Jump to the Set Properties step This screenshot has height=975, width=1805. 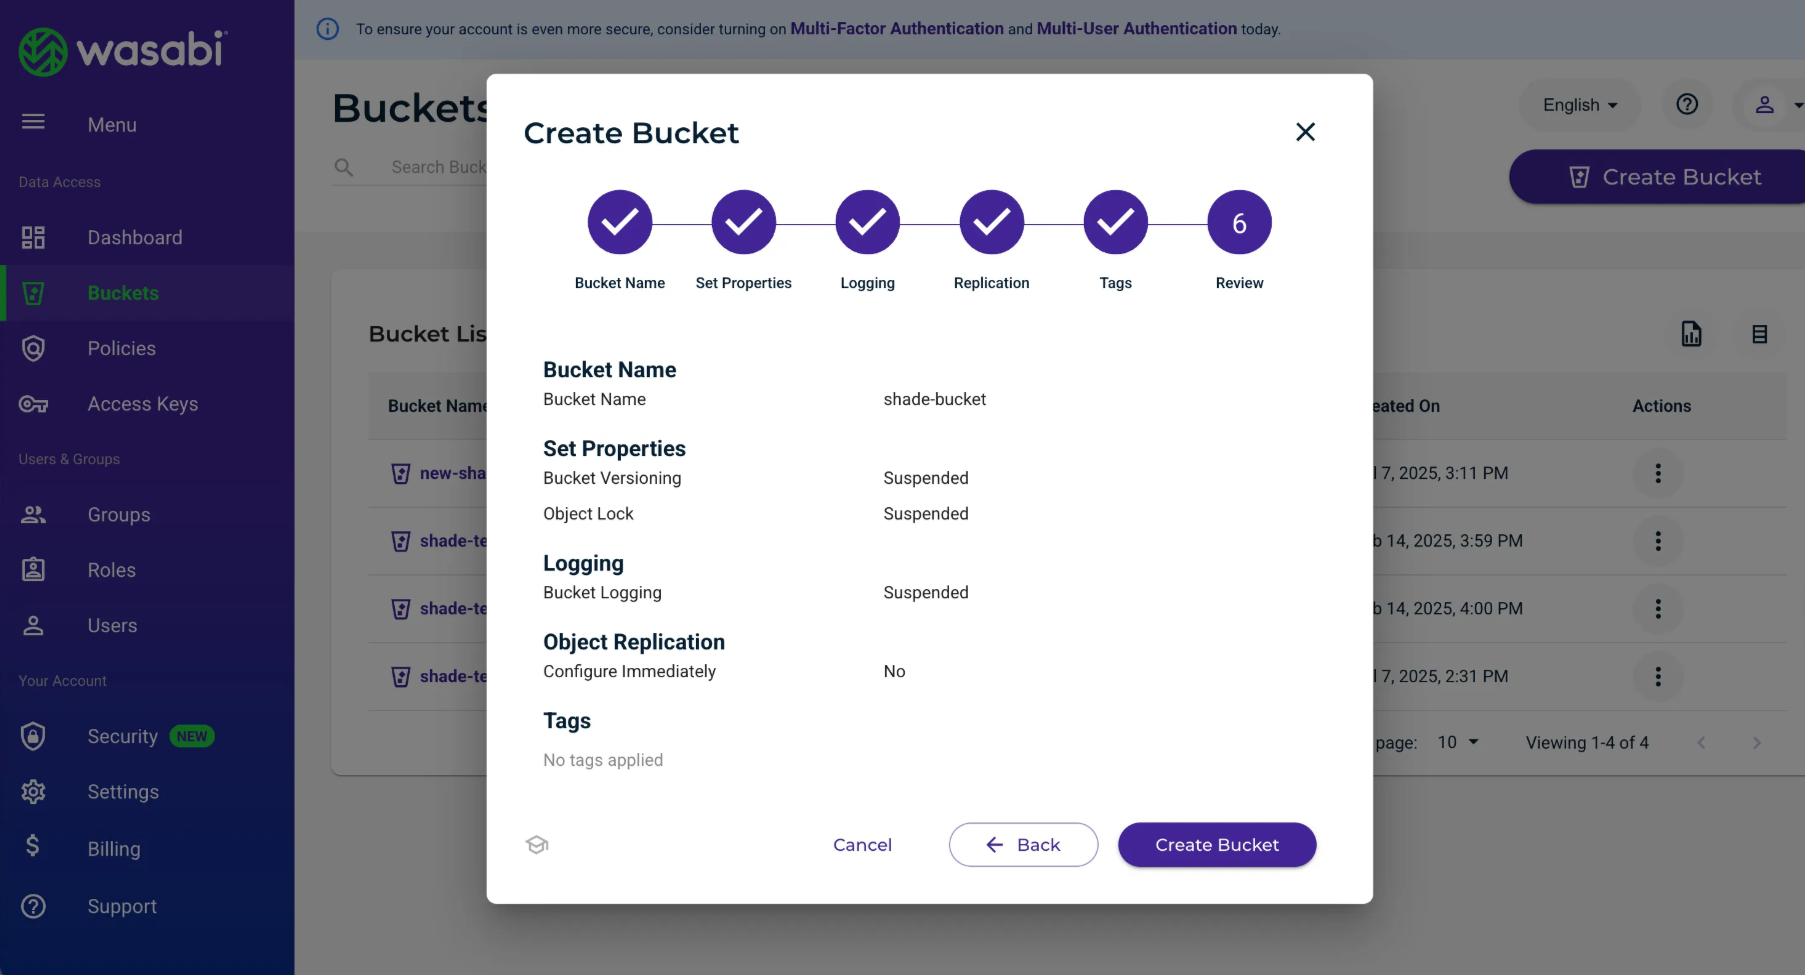click(x=743, y=222)
